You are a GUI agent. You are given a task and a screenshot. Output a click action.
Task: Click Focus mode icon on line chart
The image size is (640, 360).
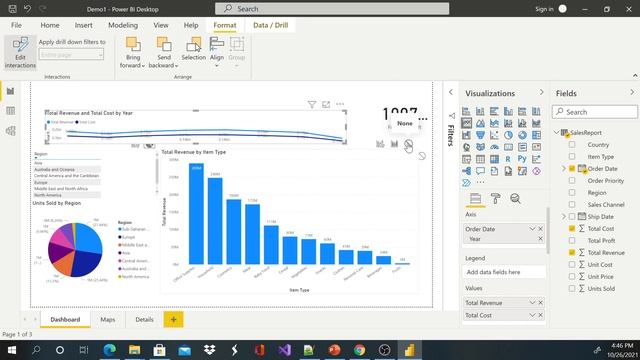[326, 104]
